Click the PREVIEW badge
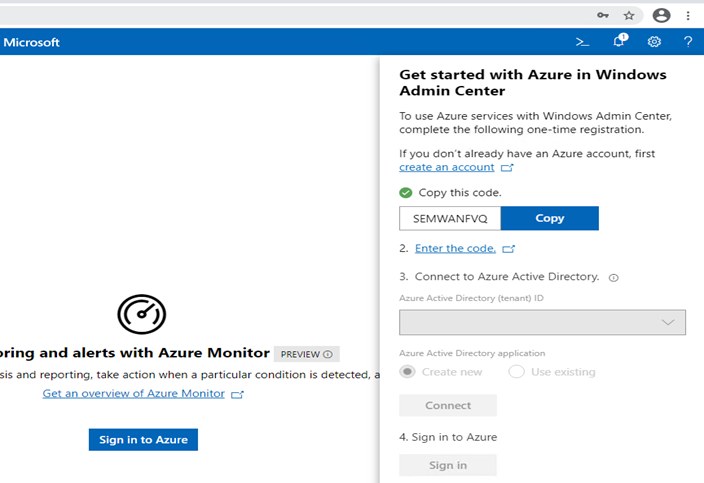Viewport: 704px width, 483px height. click(x=307, y=354)
